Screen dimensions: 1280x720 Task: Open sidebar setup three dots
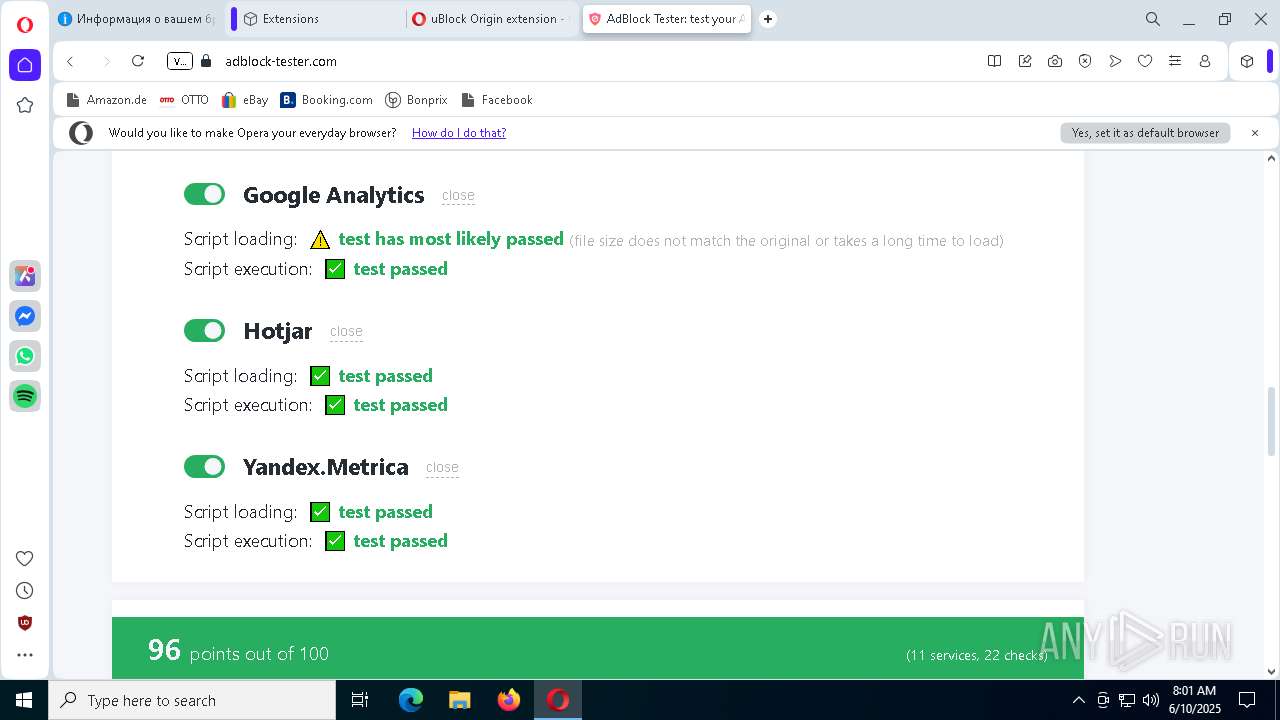click(25, 655)
